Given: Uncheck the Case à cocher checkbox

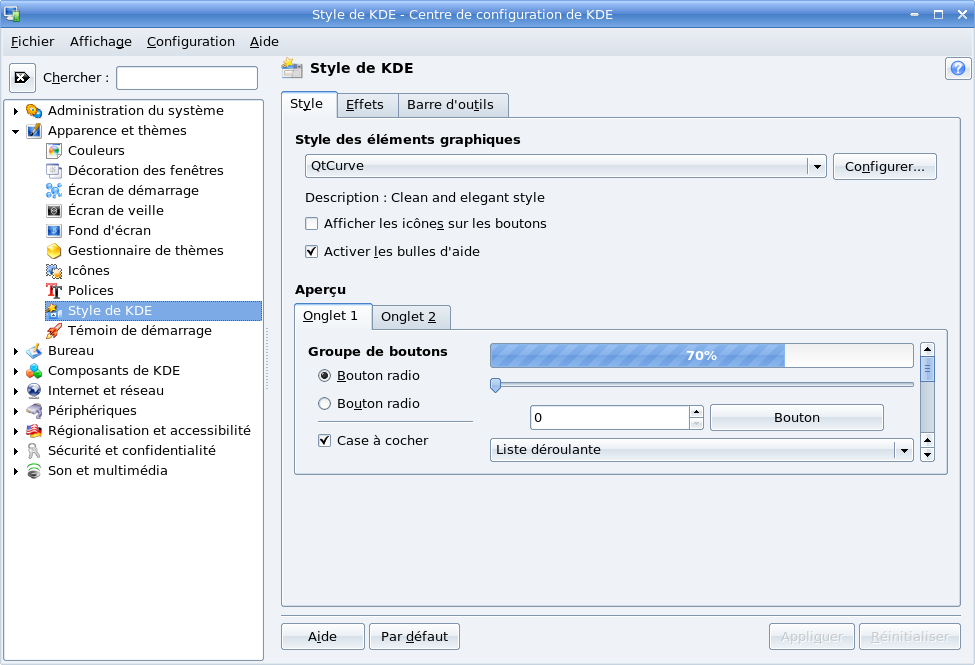Looking at the screenshot, I should 325,440.
